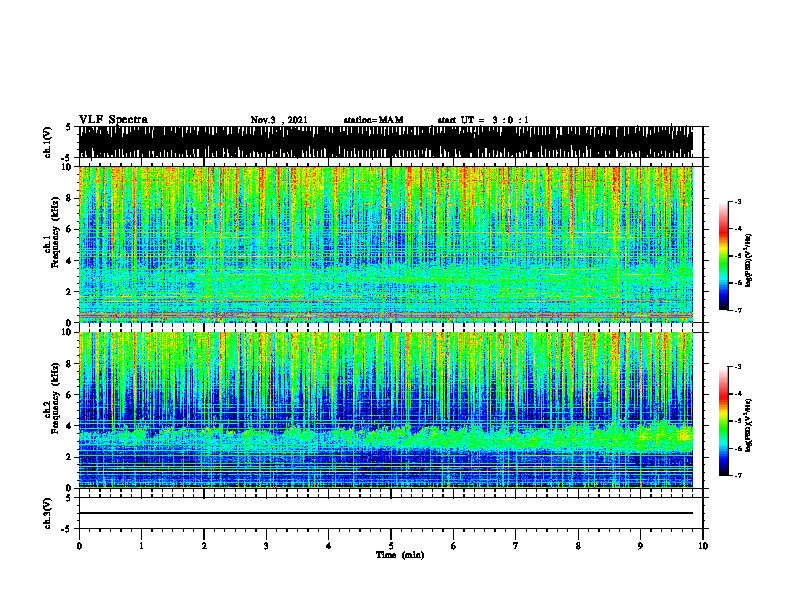
Task: Click the ch.2 colorbar "log(PSD)" label
Action: [749, 425]
